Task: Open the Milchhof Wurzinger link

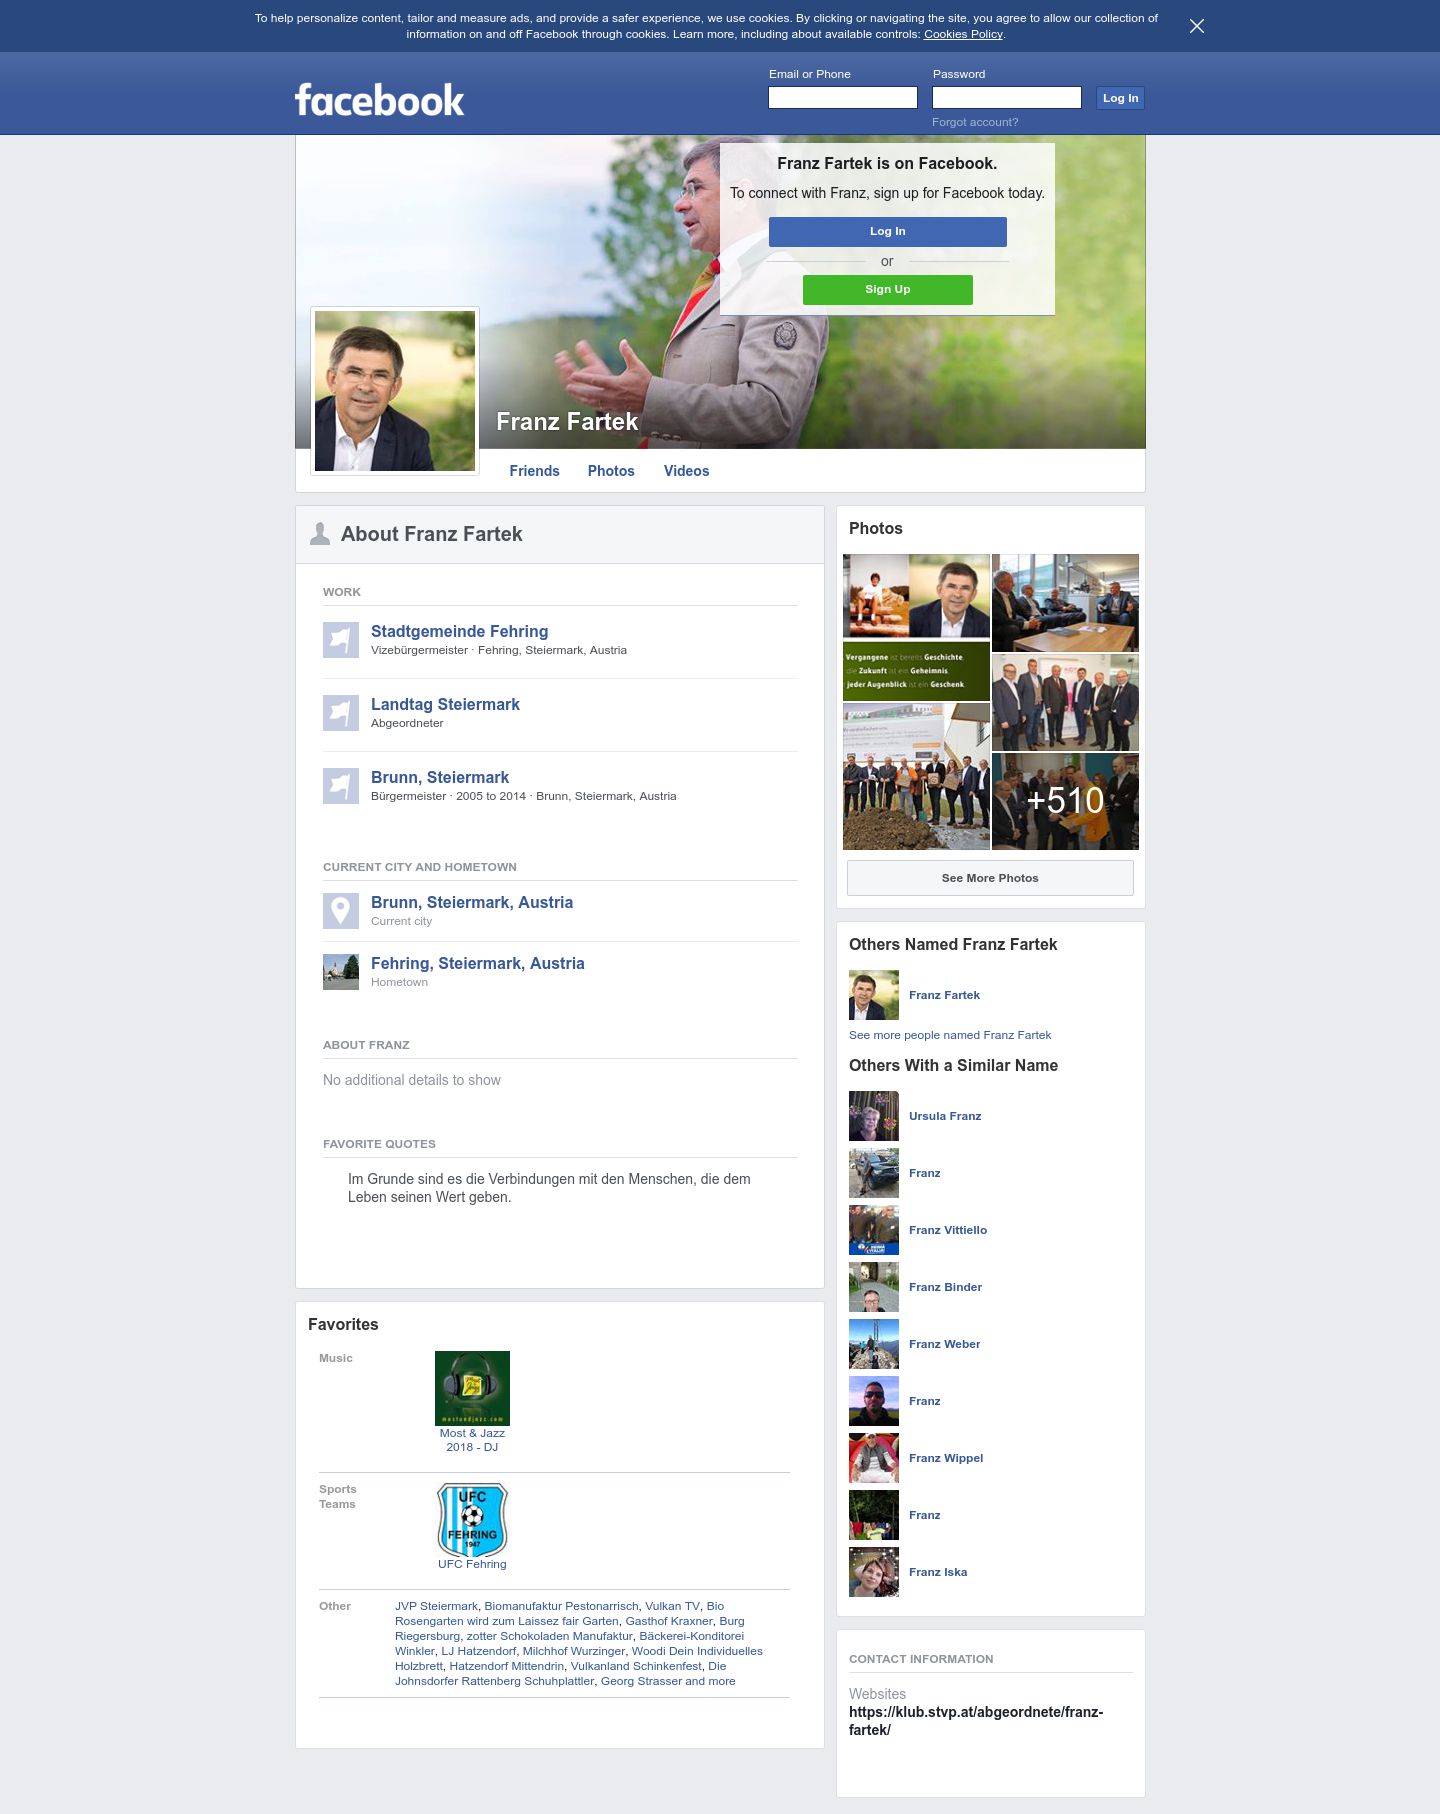Action: 574,1651
